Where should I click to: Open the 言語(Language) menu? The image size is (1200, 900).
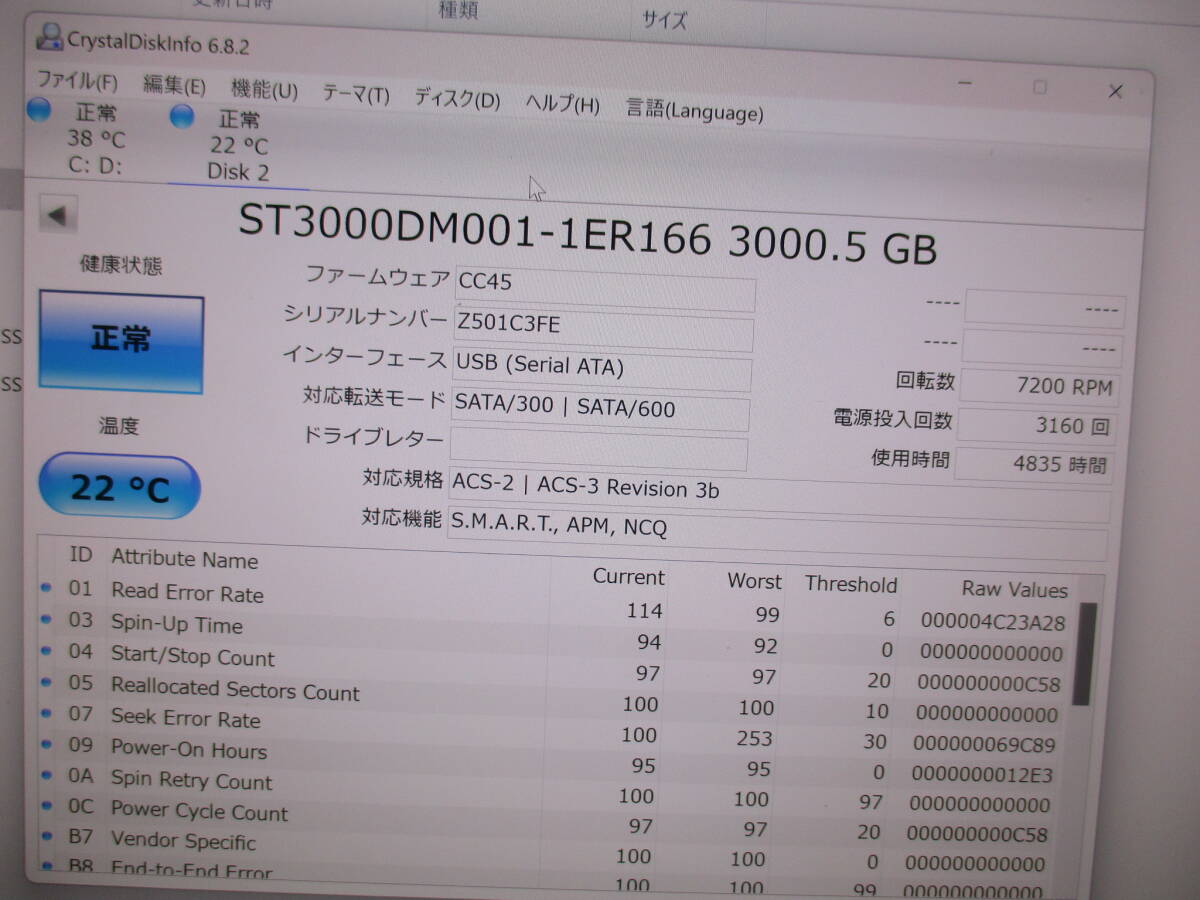(694, 109)
